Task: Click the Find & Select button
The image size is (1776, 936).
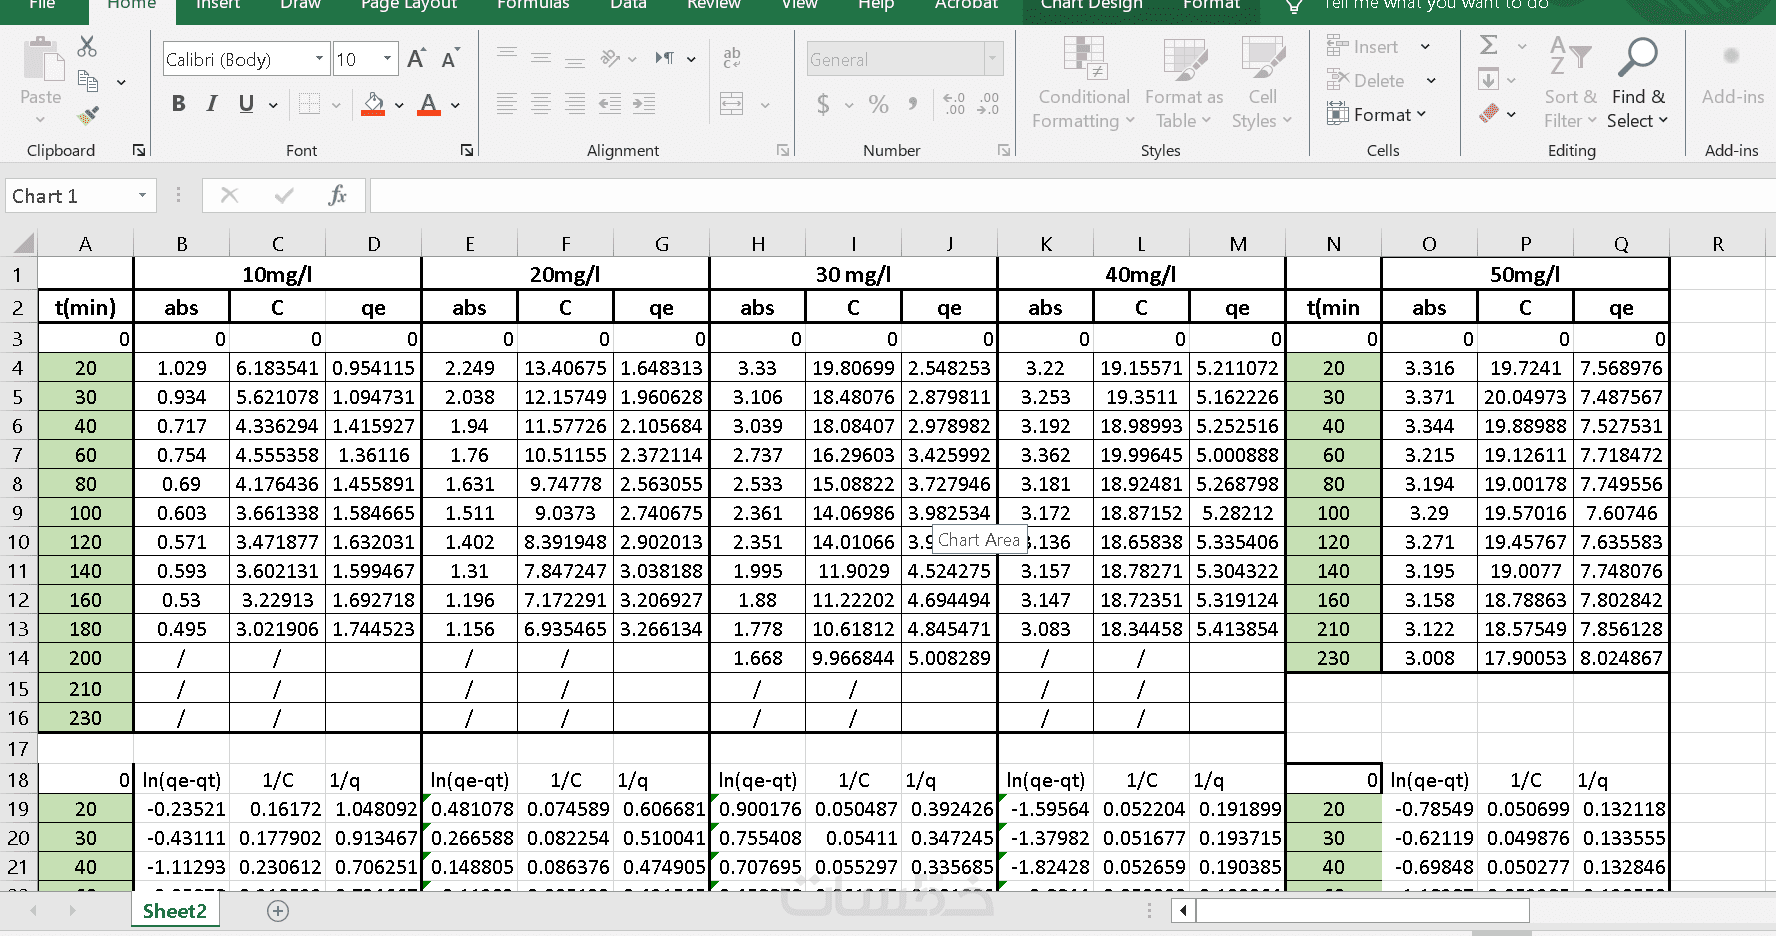Action: pos(1638,84)
